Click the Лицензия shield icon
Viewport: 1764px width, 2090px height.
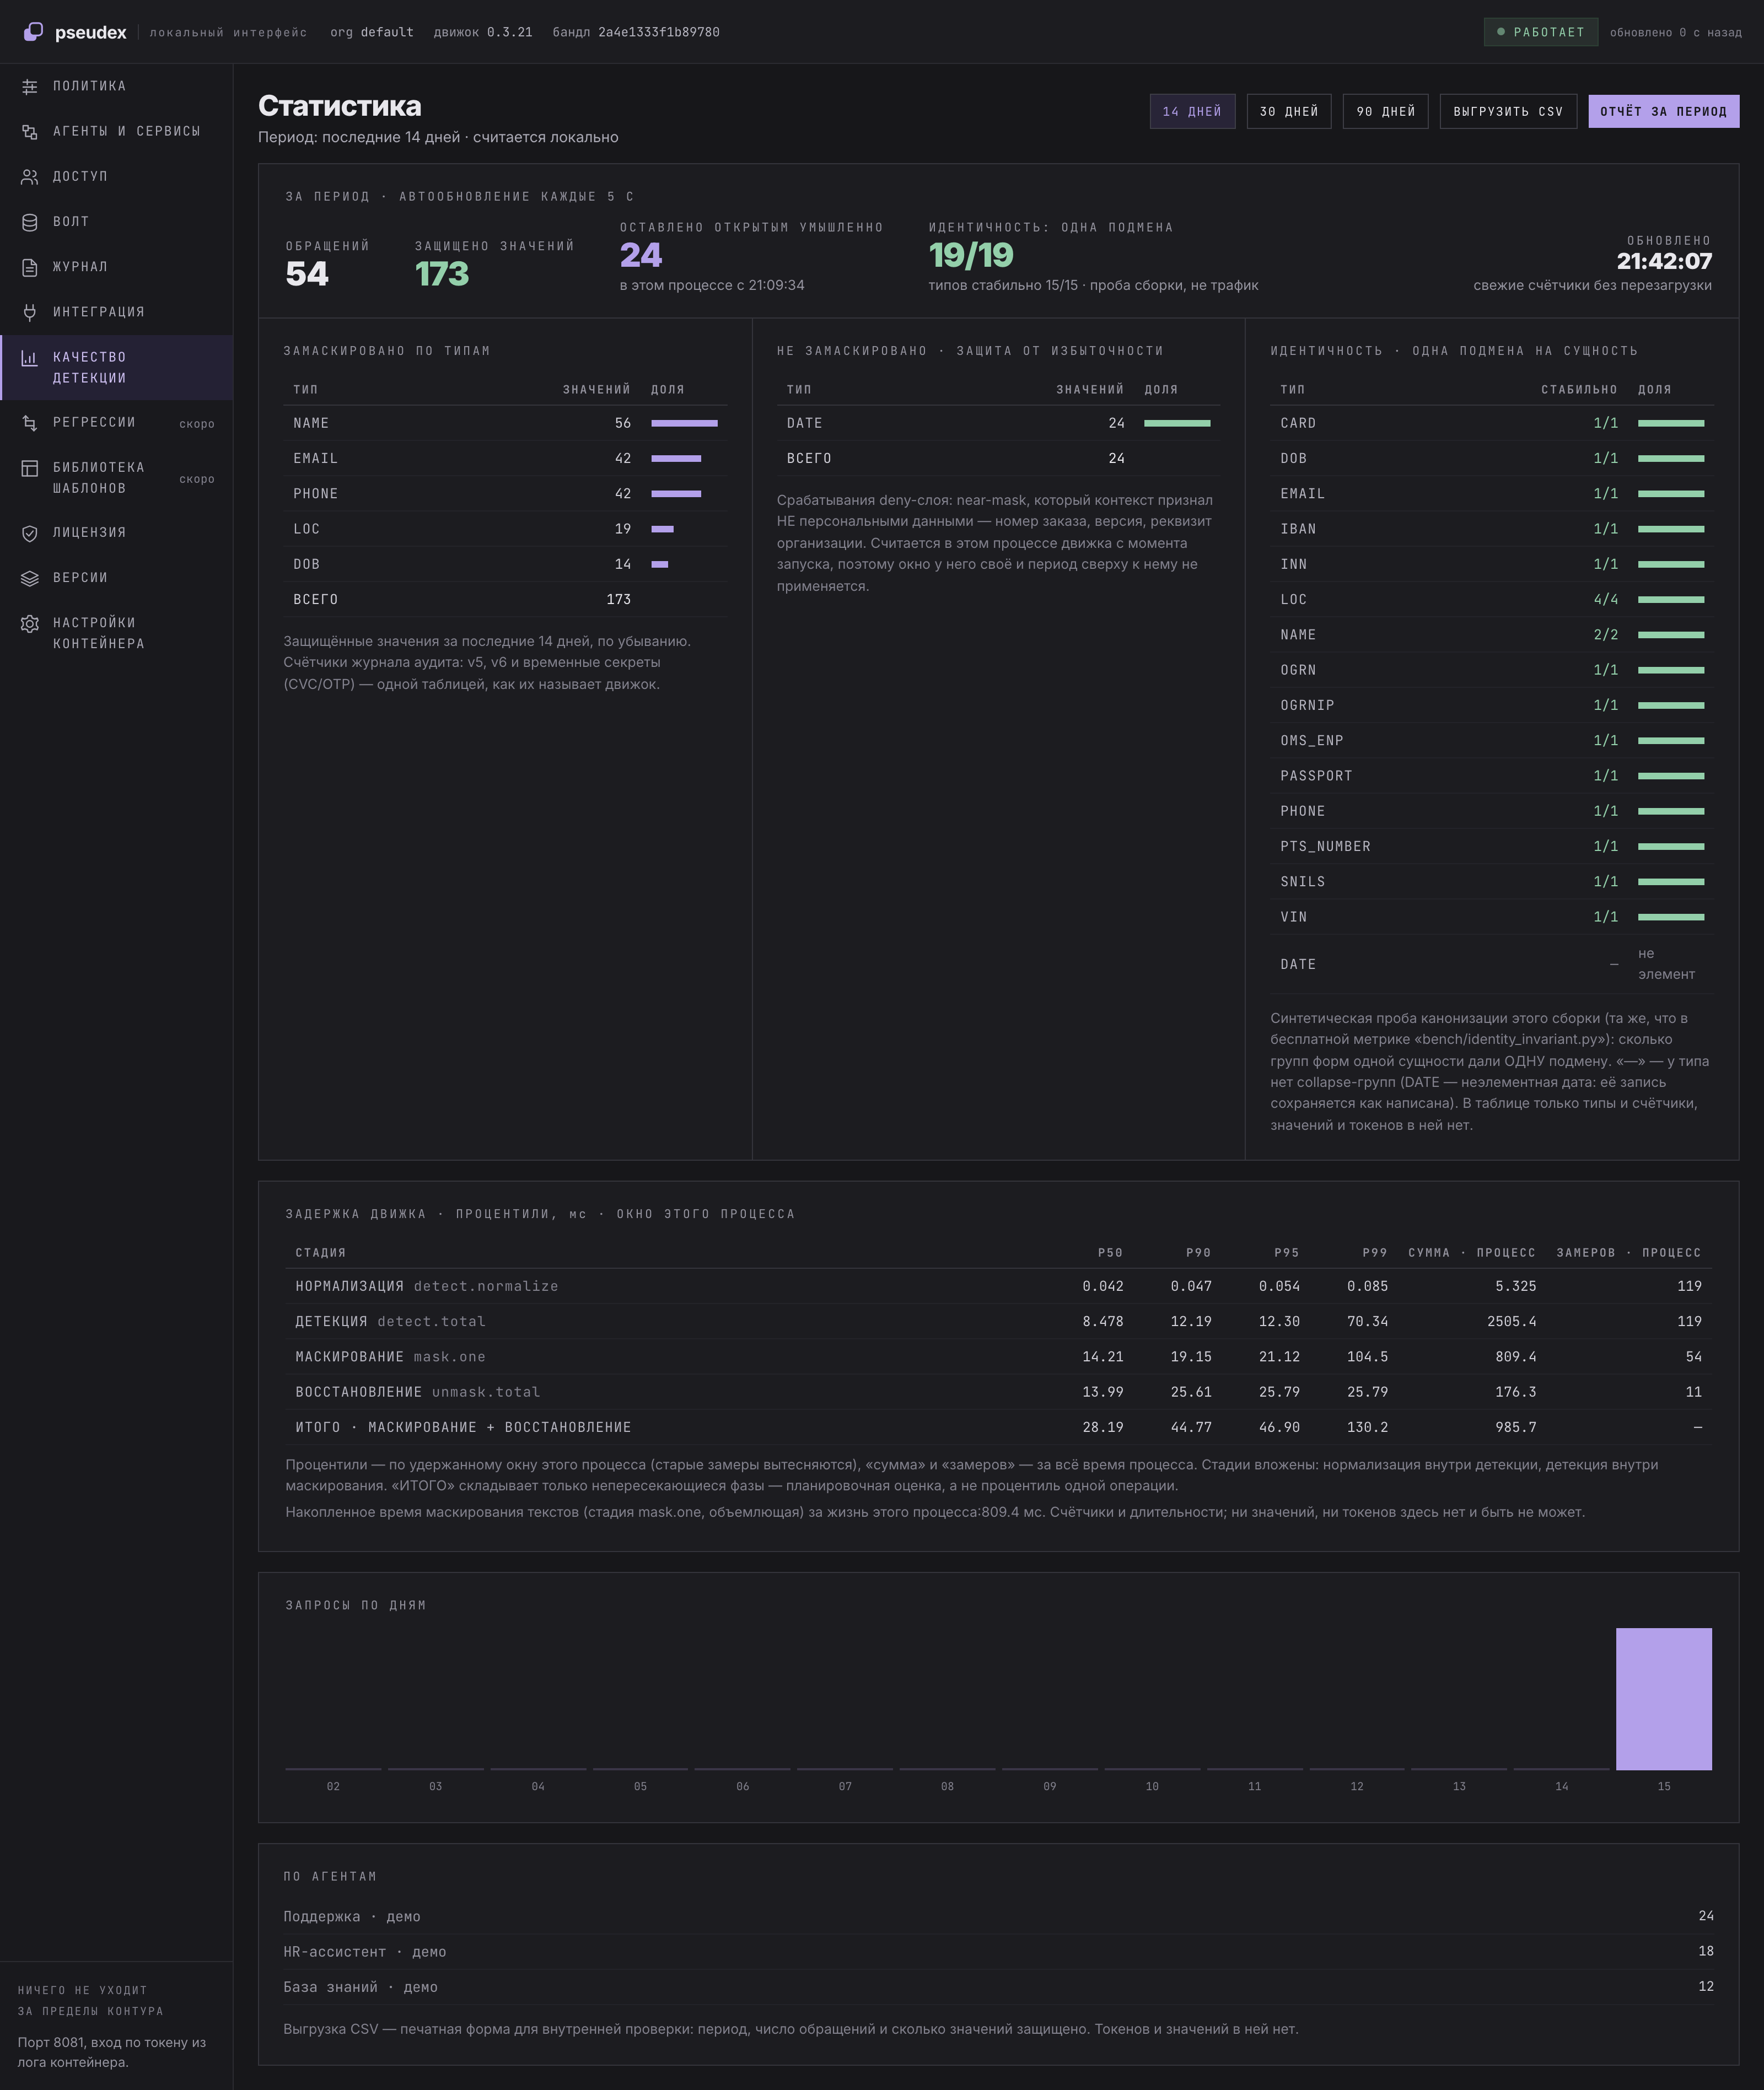click(x=30, y=533)
